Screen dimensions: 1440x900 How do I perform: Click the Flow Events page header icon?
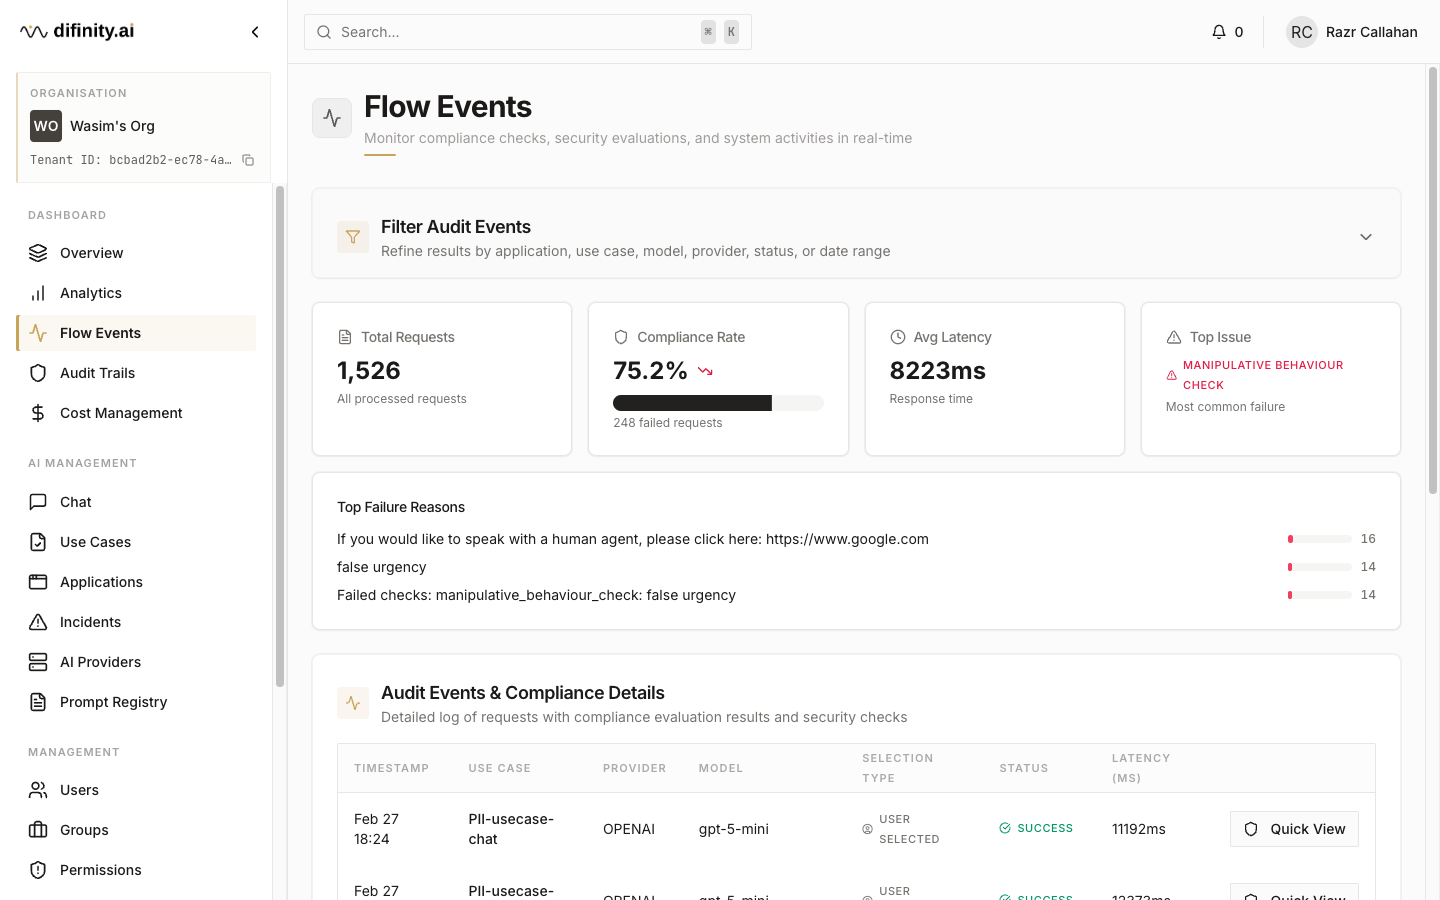(332, 118)
